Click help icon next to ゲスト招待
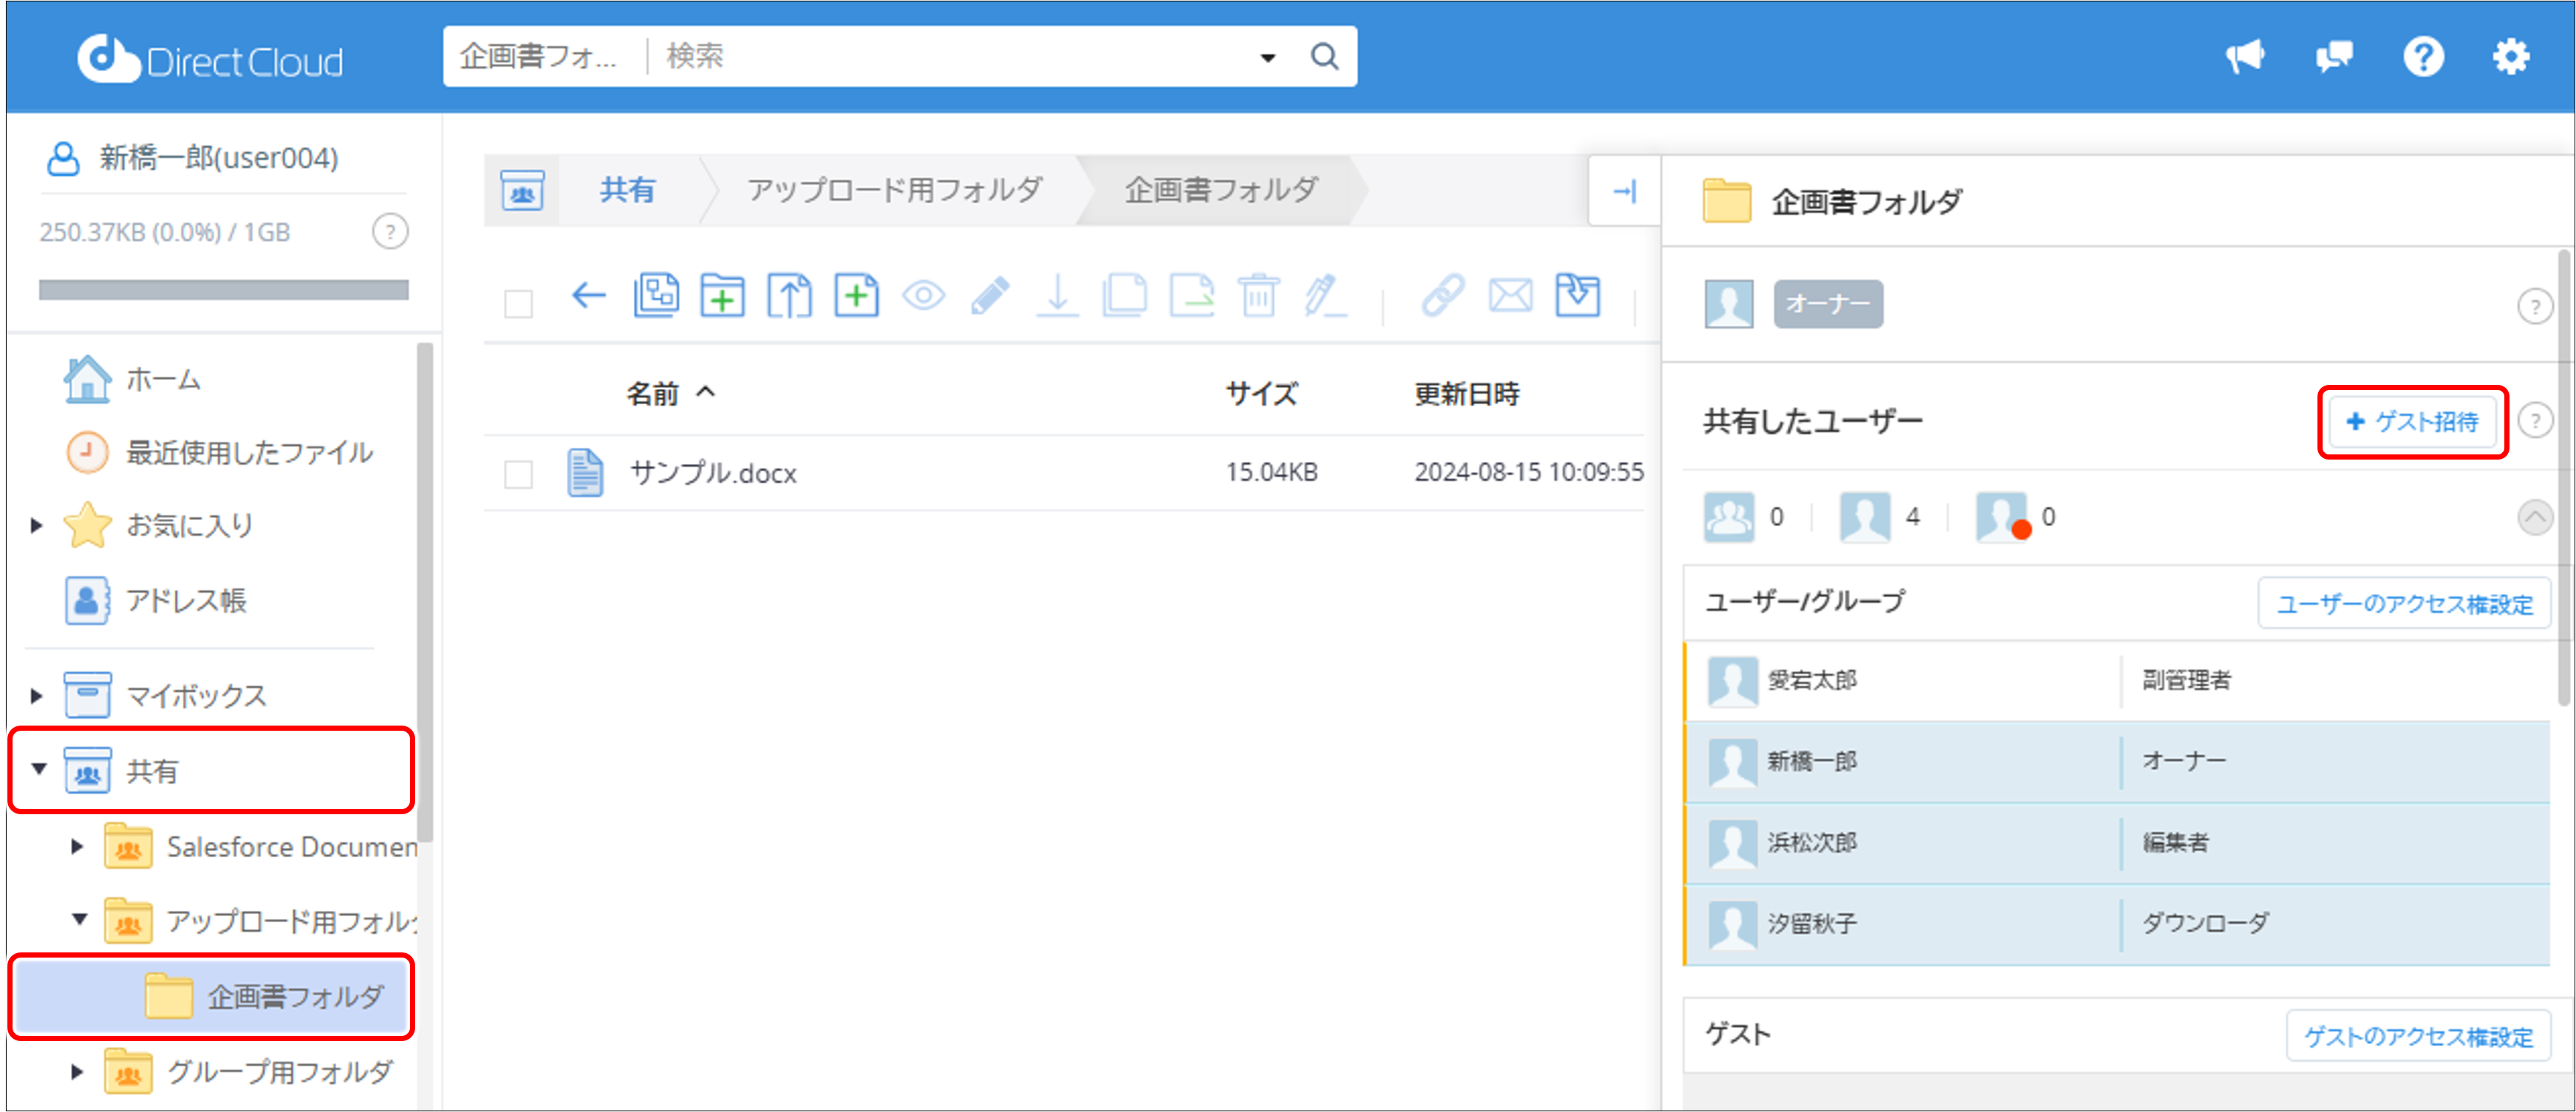The height and width of the screenshot is (1112, 2576). pos(2535,421)
